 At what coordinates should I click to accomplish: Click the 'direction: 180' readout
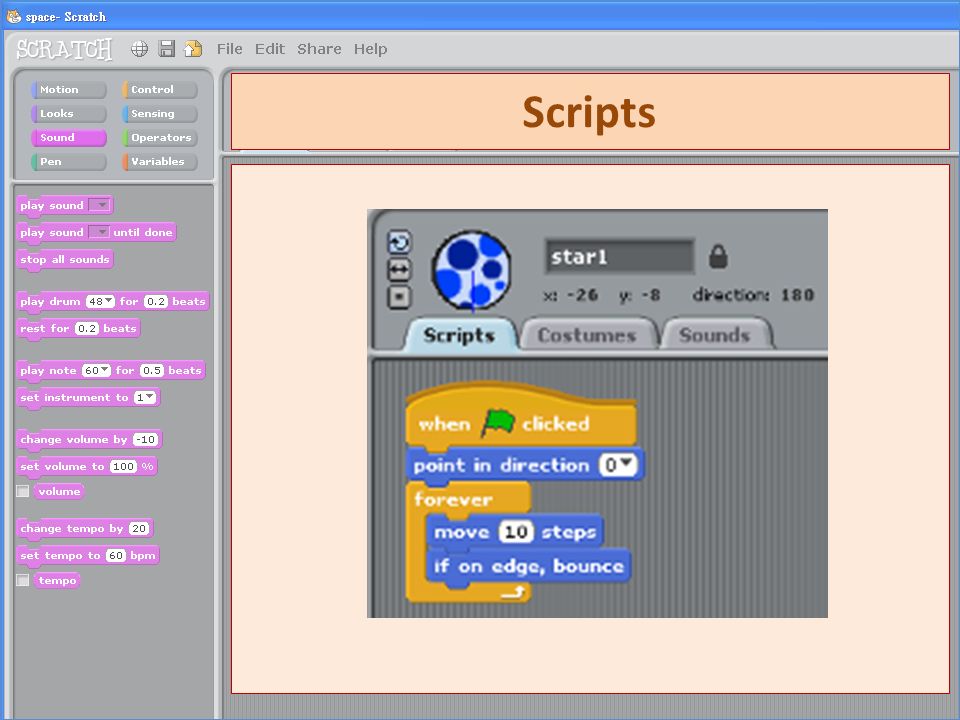pyautogui.click(x=753, y=295)
